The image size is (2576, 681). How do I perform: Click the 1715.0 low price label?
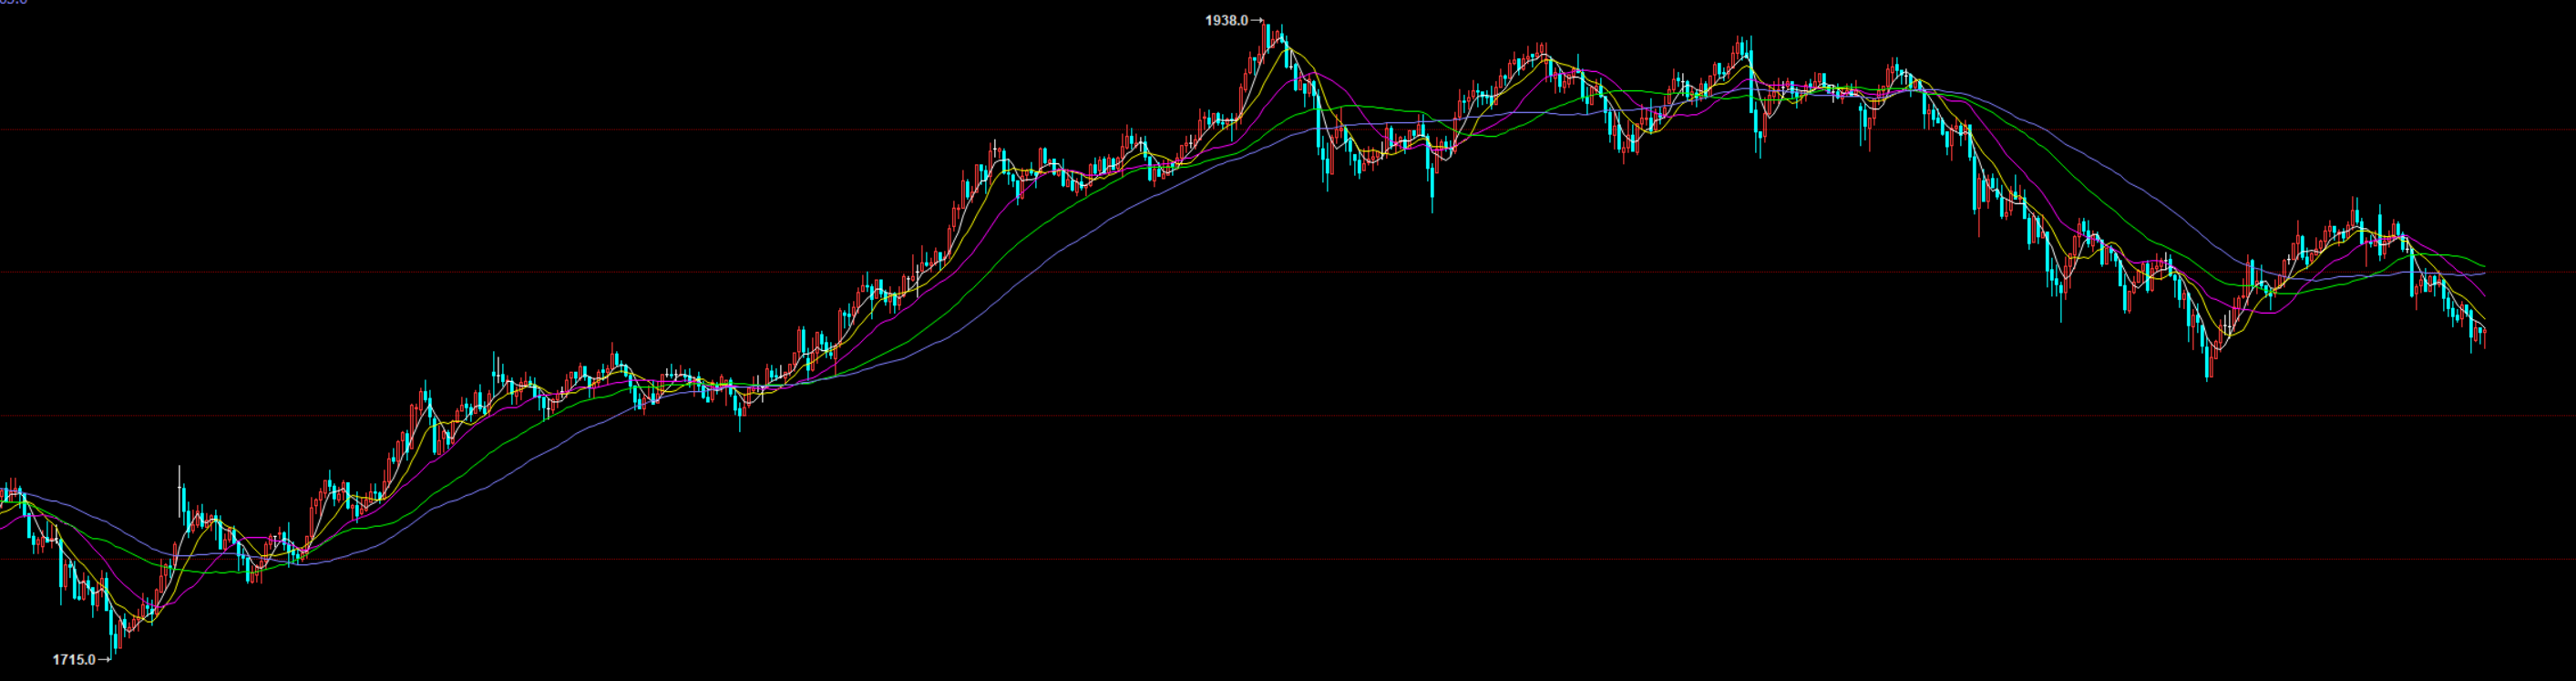73,659
